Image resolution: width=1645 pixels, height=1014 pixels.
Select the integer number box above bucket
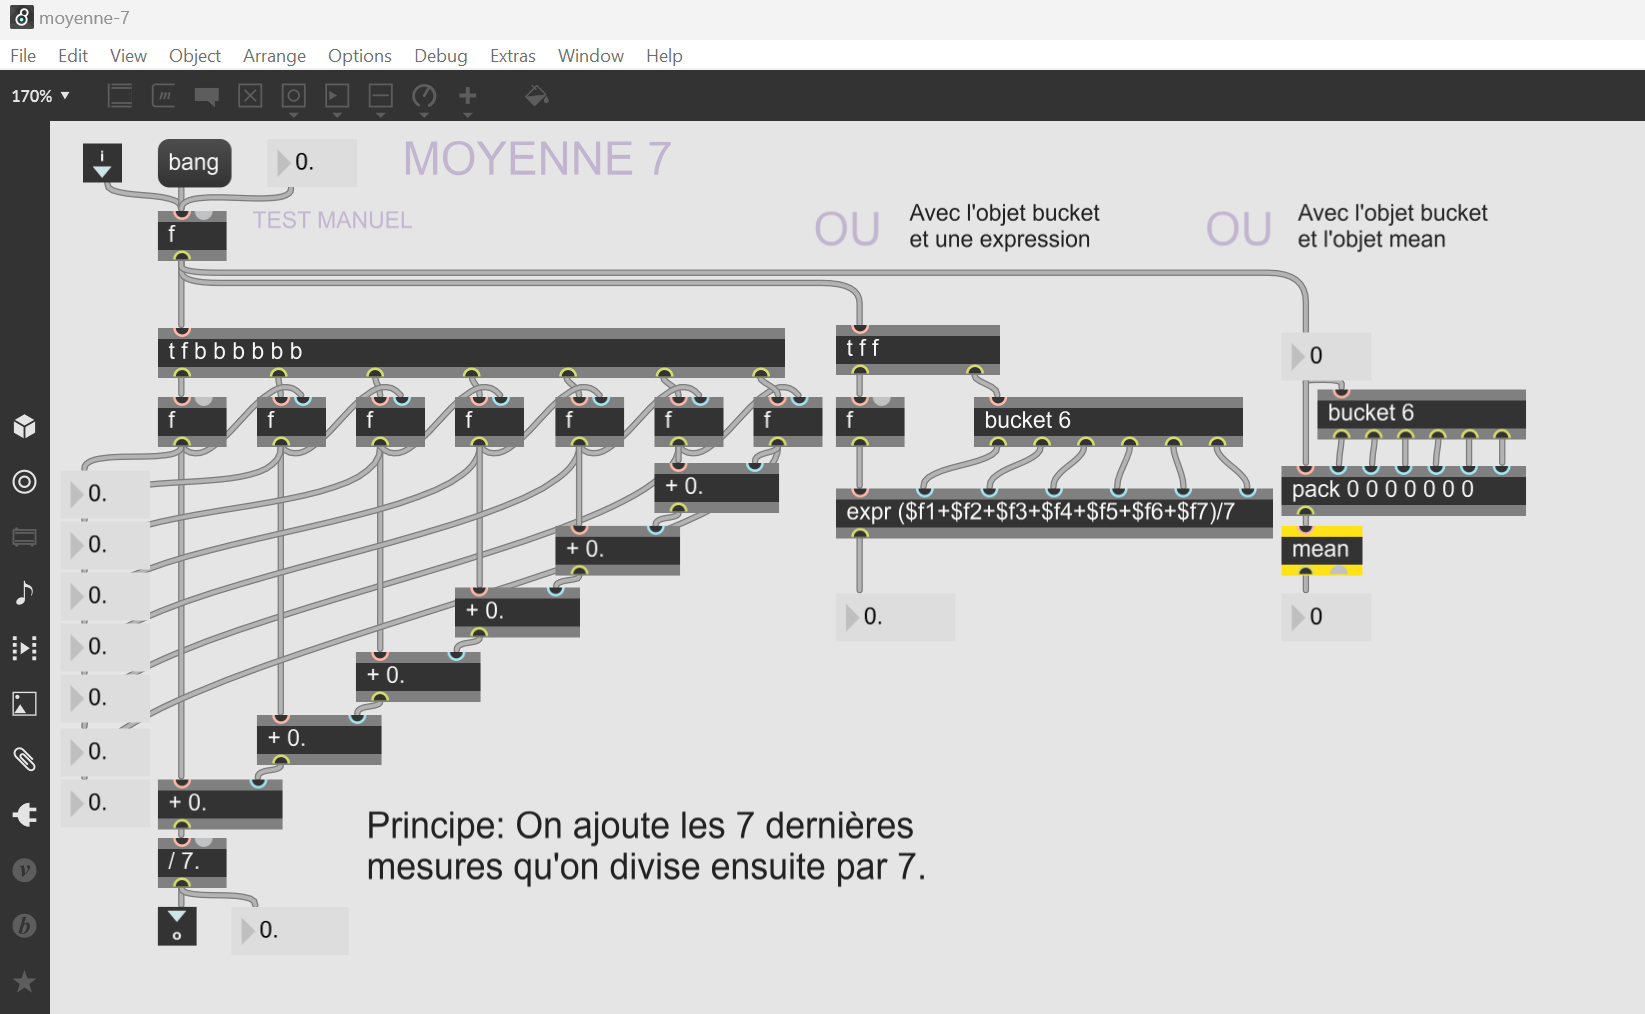point(1326,356)
